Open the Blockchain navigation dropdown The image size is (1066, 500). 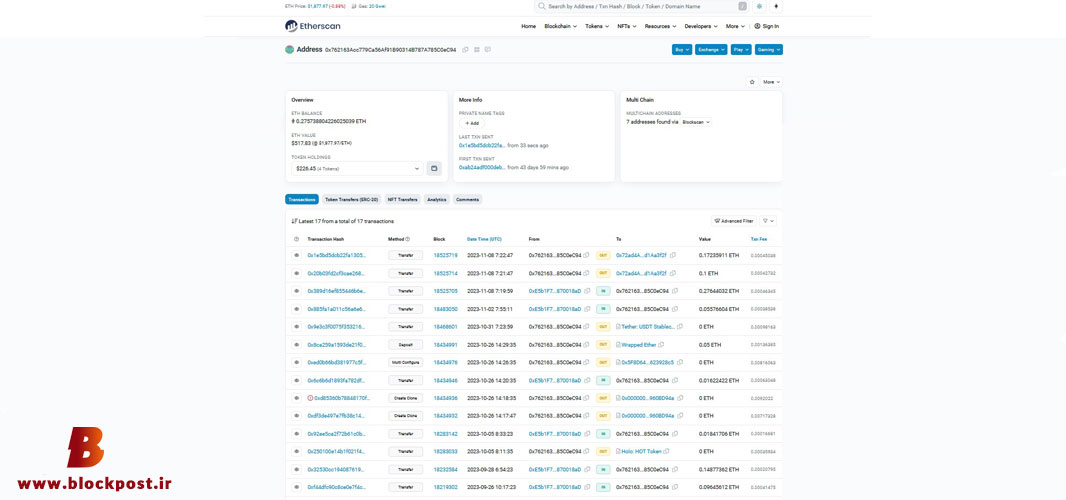click(x=560, y=26)
